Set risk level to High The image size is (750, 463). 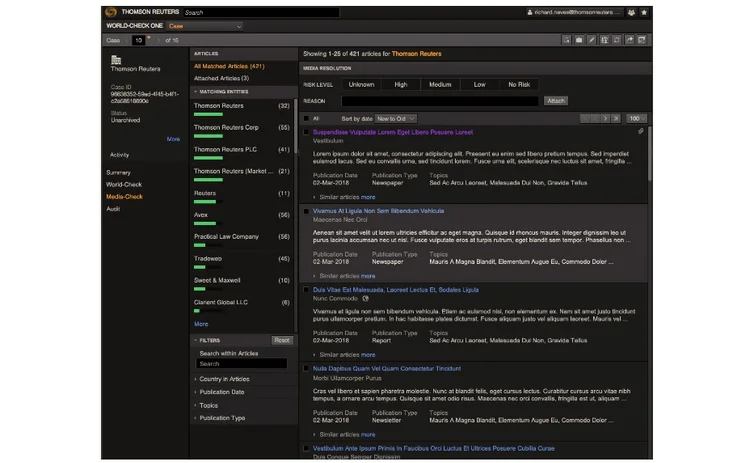click(x=401, y=84)
